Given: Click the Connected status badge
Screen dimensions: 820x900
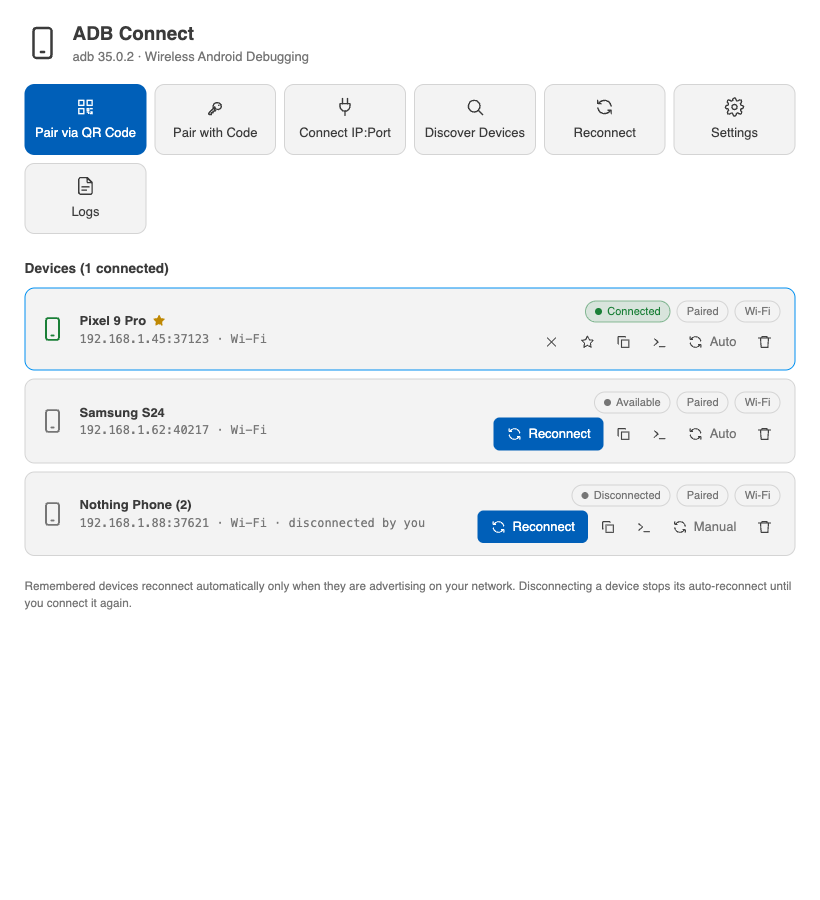Looking at the screenshot, I should 628,311.
